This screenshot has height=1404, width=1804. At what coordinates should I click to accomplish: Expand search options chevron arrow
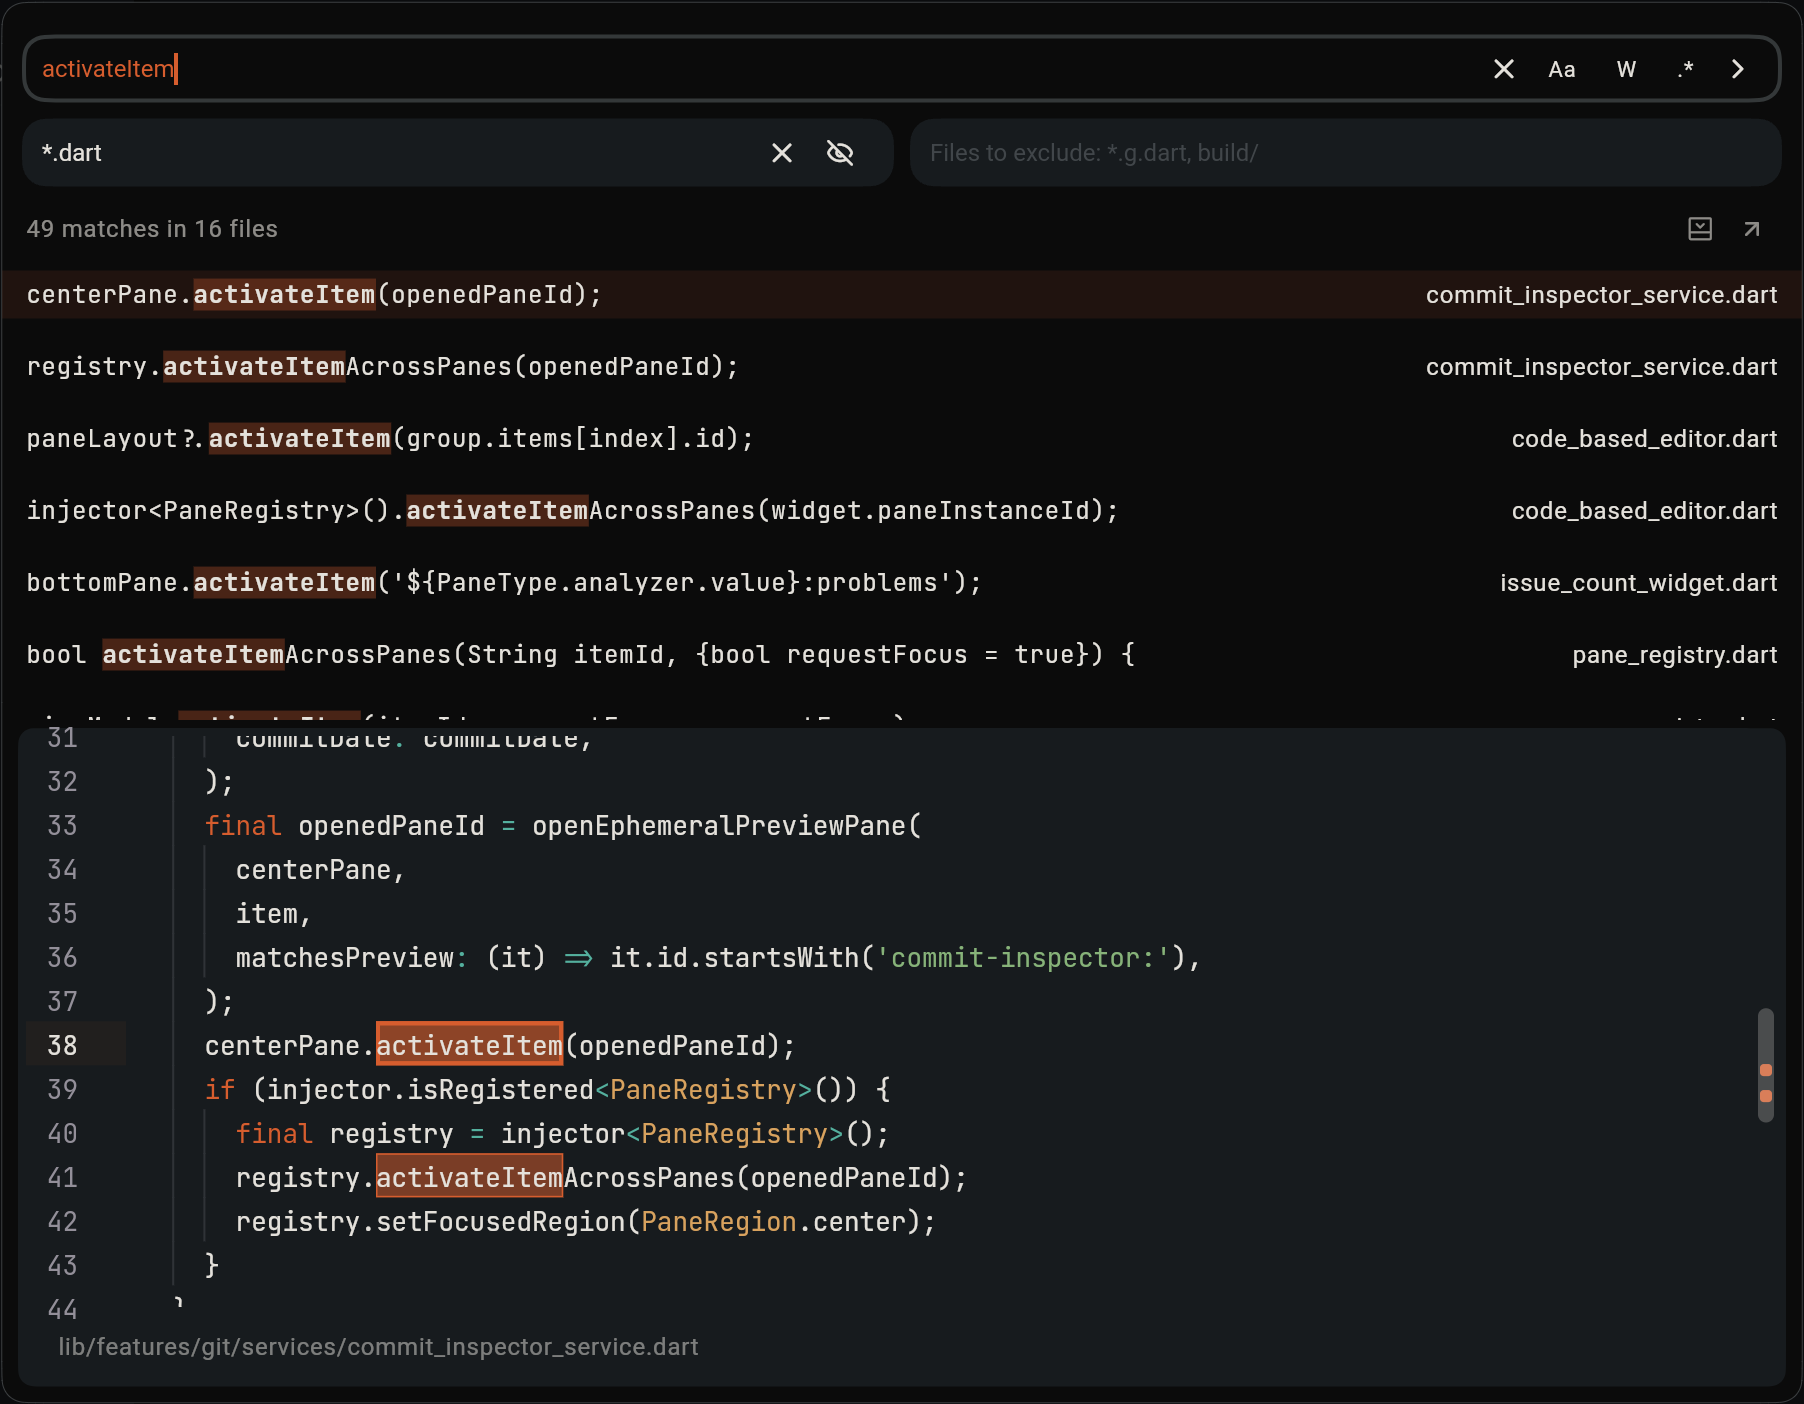[x=1738, y=69]
